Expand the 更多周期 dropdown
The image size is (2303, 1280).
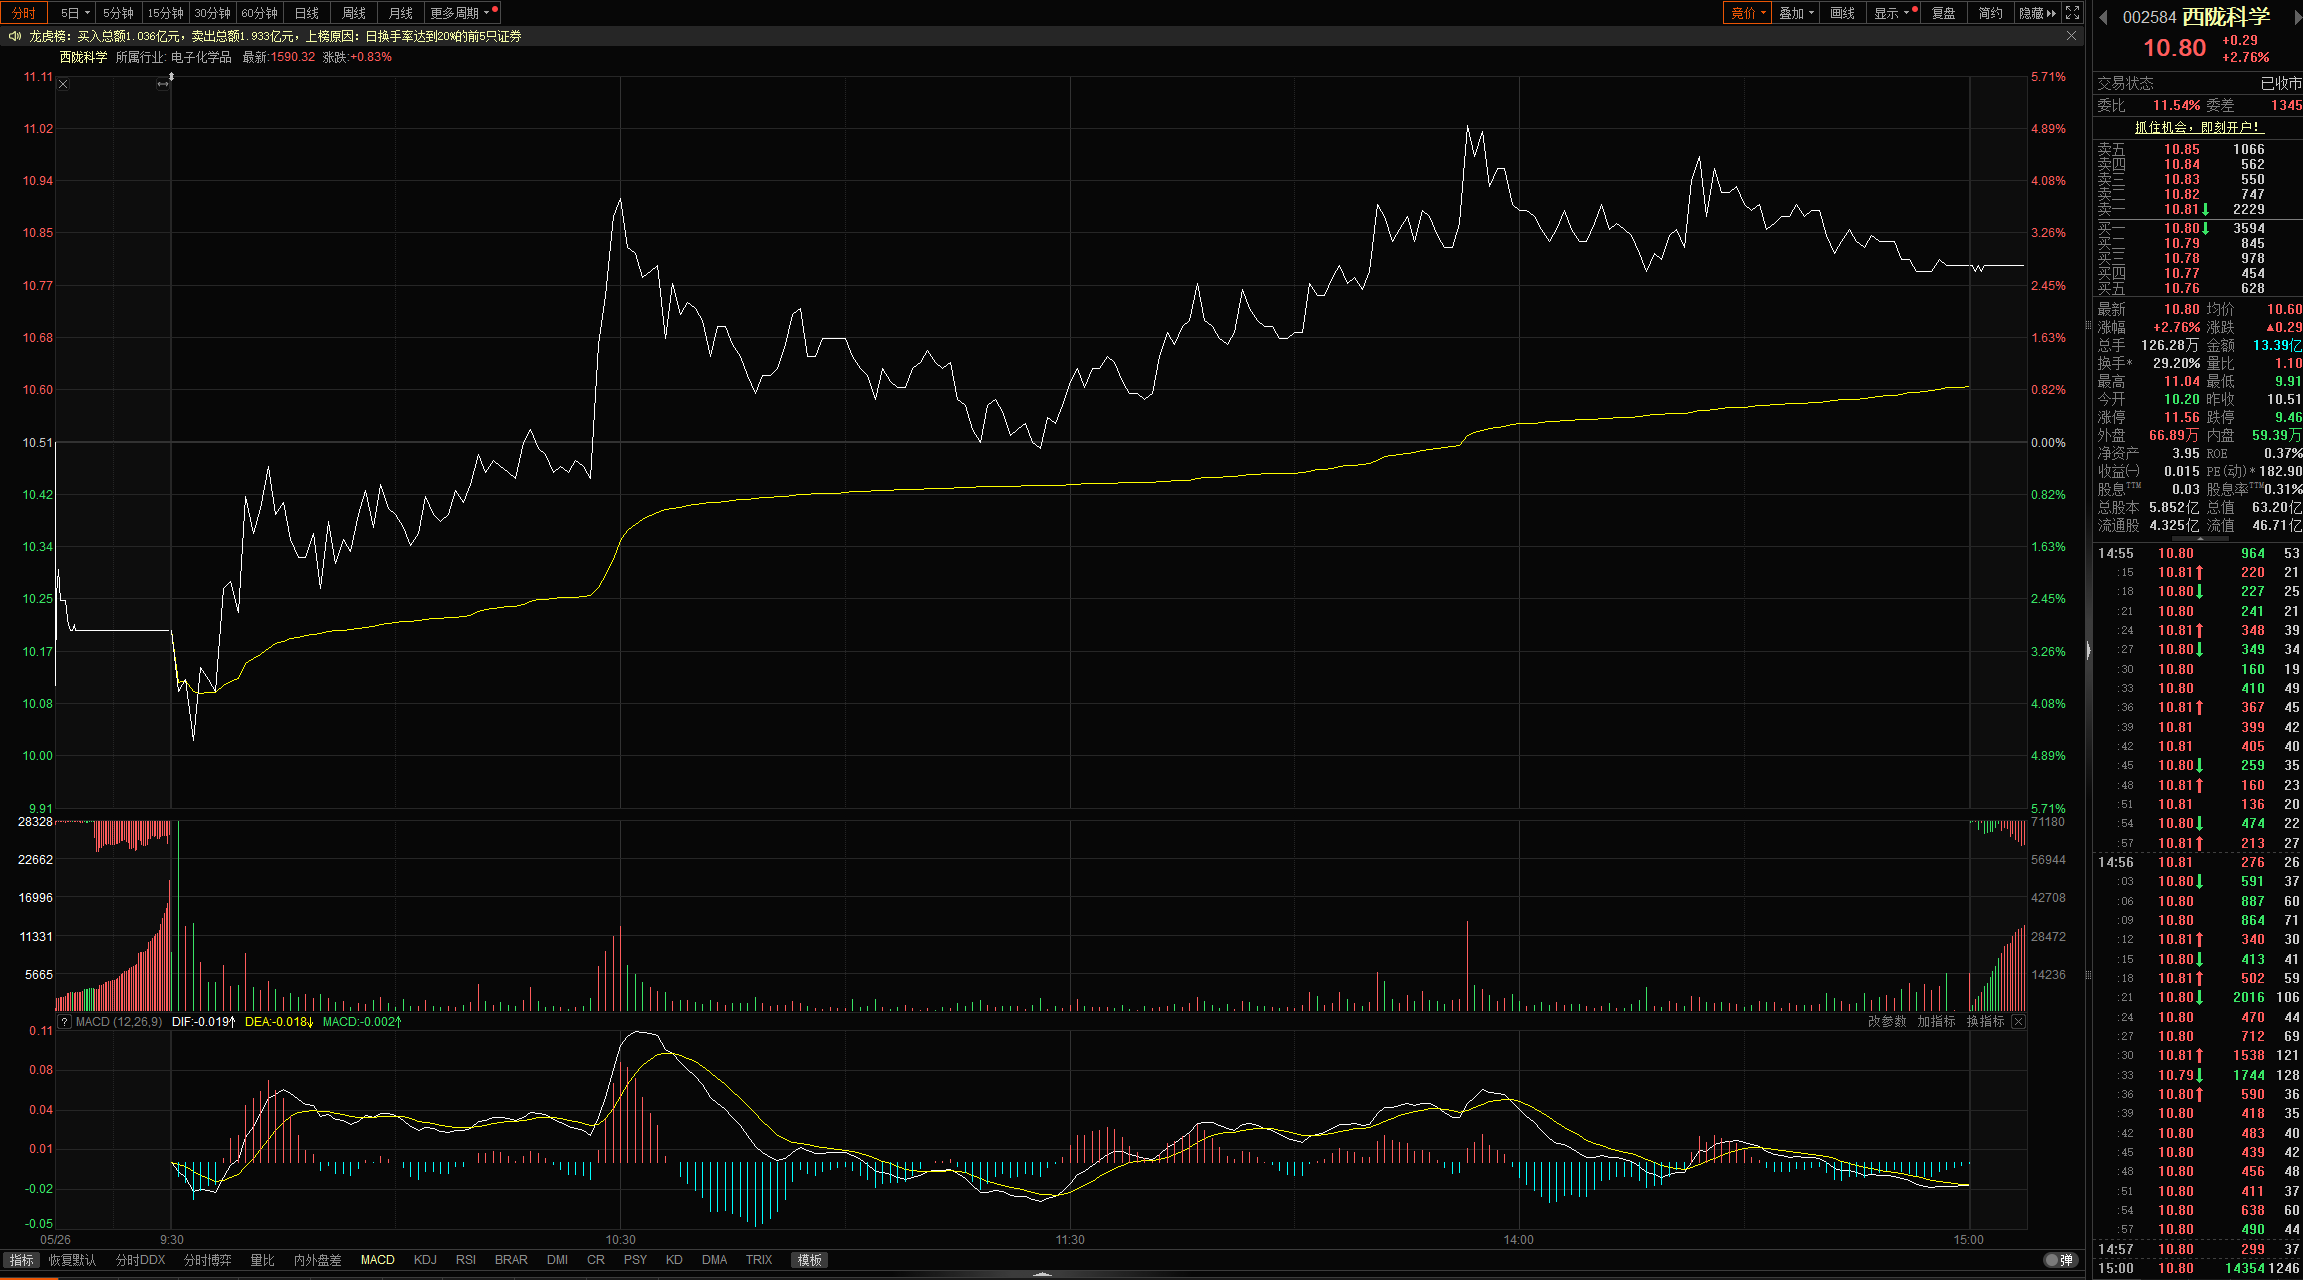pyautogui.click(x=460, y=13)
